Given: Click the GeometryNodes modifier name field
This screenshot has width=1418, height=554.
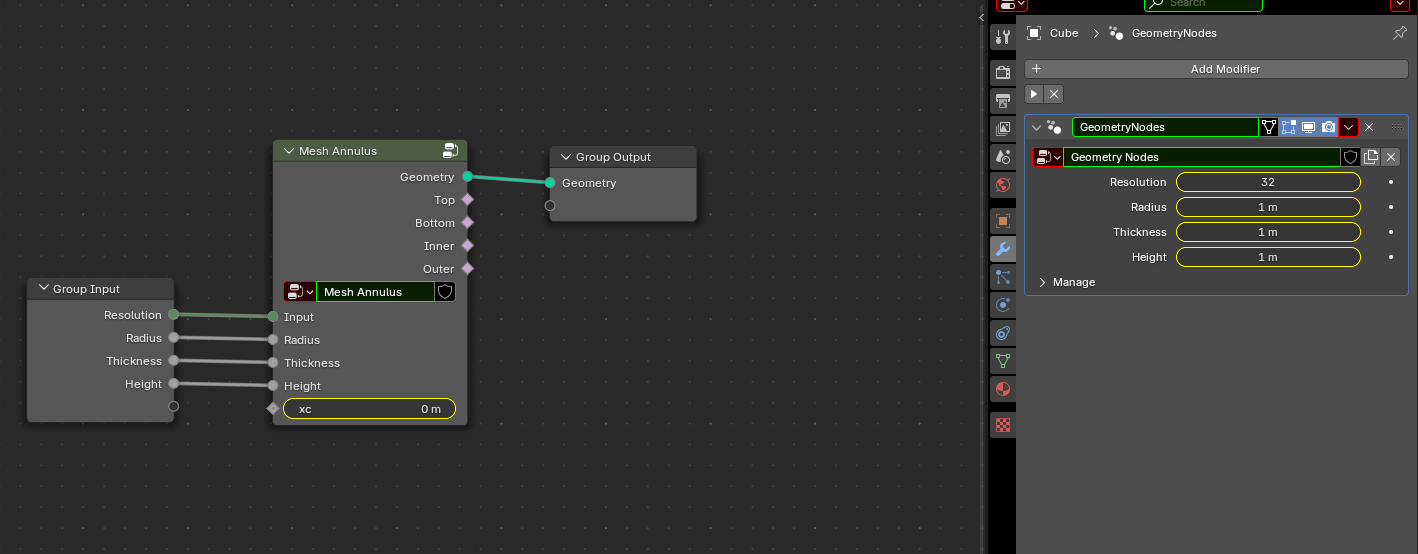Looking at the screenshot, I should pyautogui.click(x=1165, y=127).
